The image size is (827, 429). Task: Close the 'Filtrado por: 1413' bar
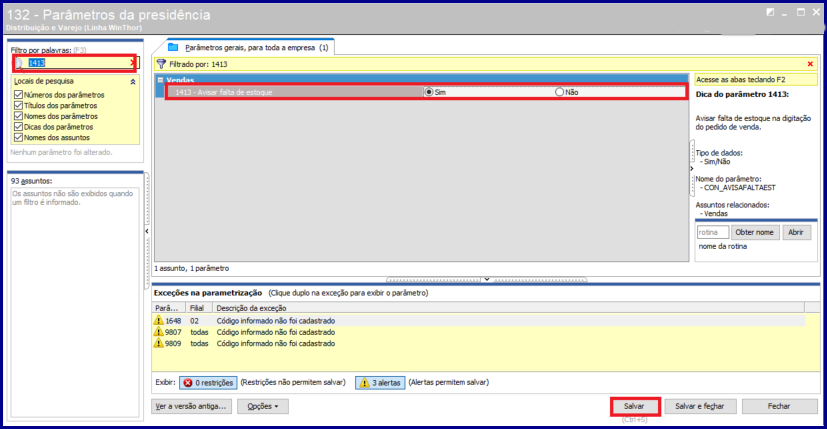[x=810, y=64]
